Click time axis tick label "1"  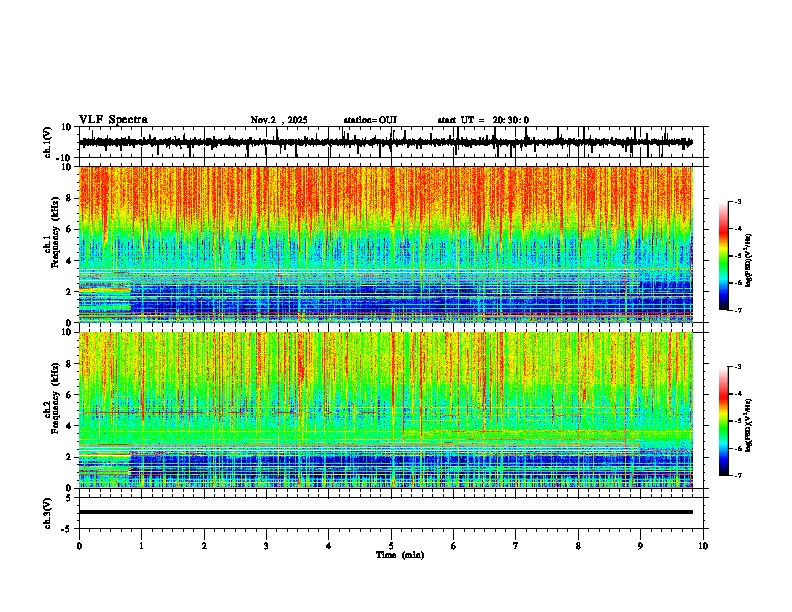point(141,546)
